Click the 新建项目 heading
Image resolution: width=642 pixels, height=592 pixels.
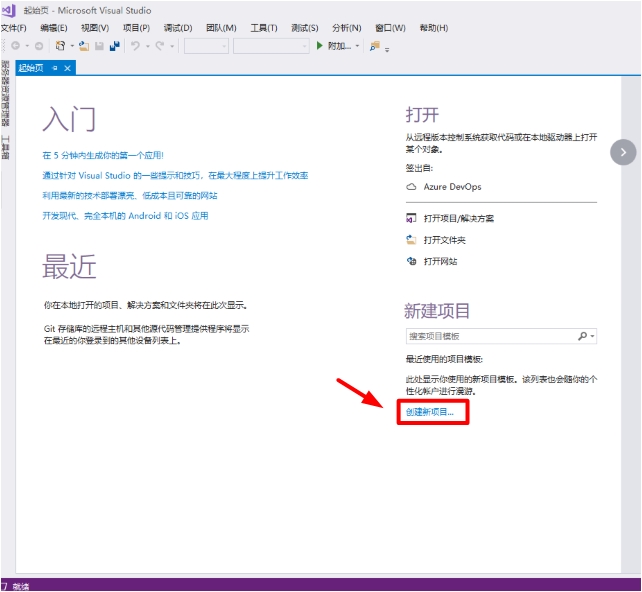pyautogui.click(x=437, y=311)
